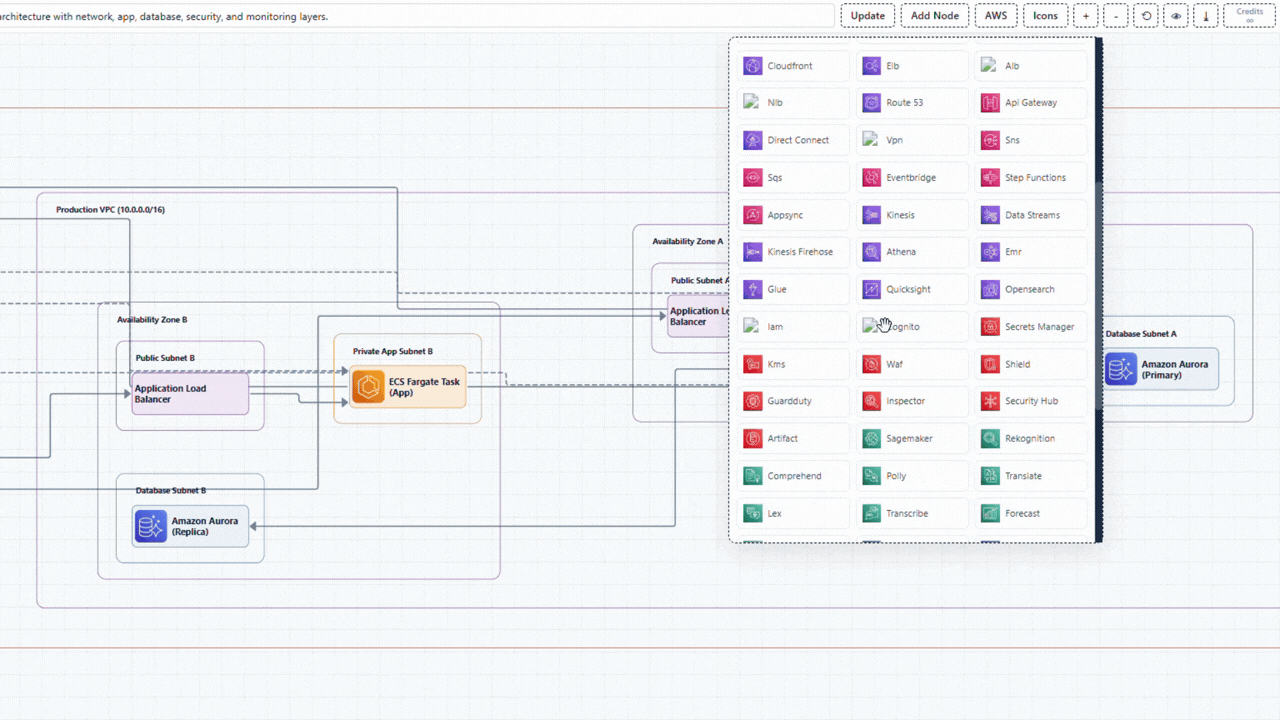The width and height of the screenshot is (1280, 720).
Task: Click the Private App Subnet B label
Action: coord(393,352)
